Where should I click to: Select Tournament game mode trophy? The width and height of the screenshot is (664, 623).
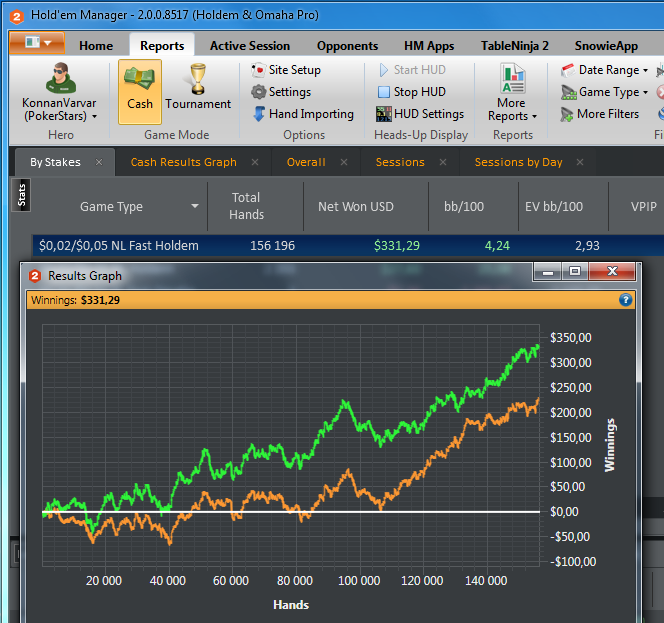197,79
